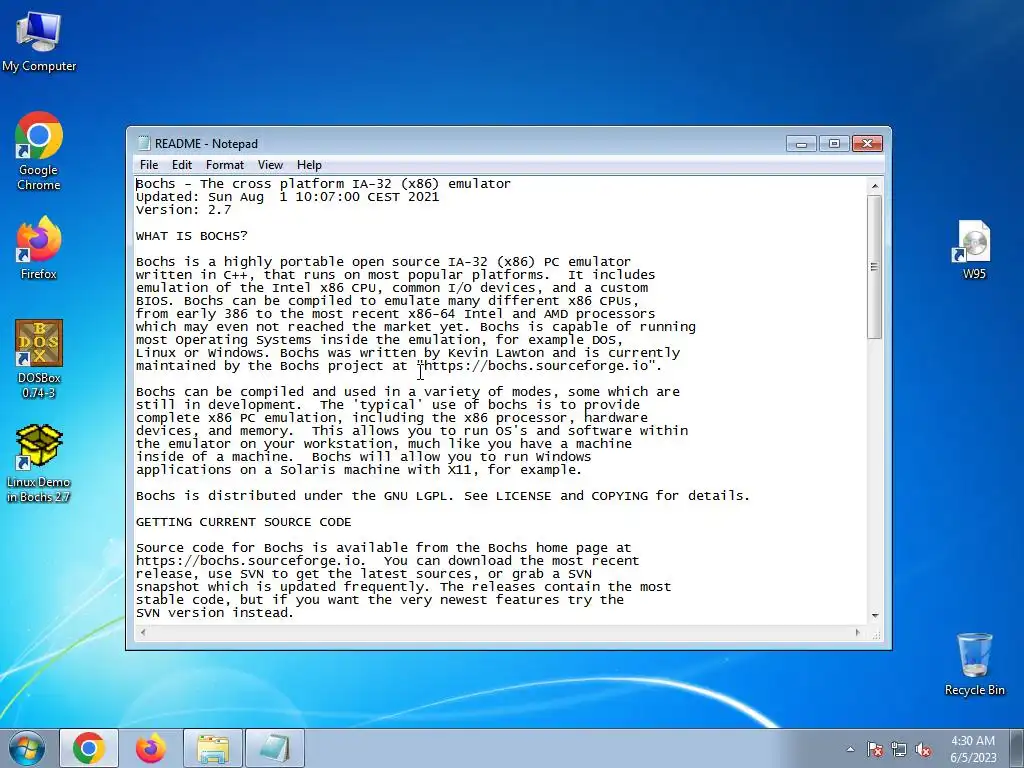Open the Help menu in Notepad

pyautogui.click(x=309, y=165)
